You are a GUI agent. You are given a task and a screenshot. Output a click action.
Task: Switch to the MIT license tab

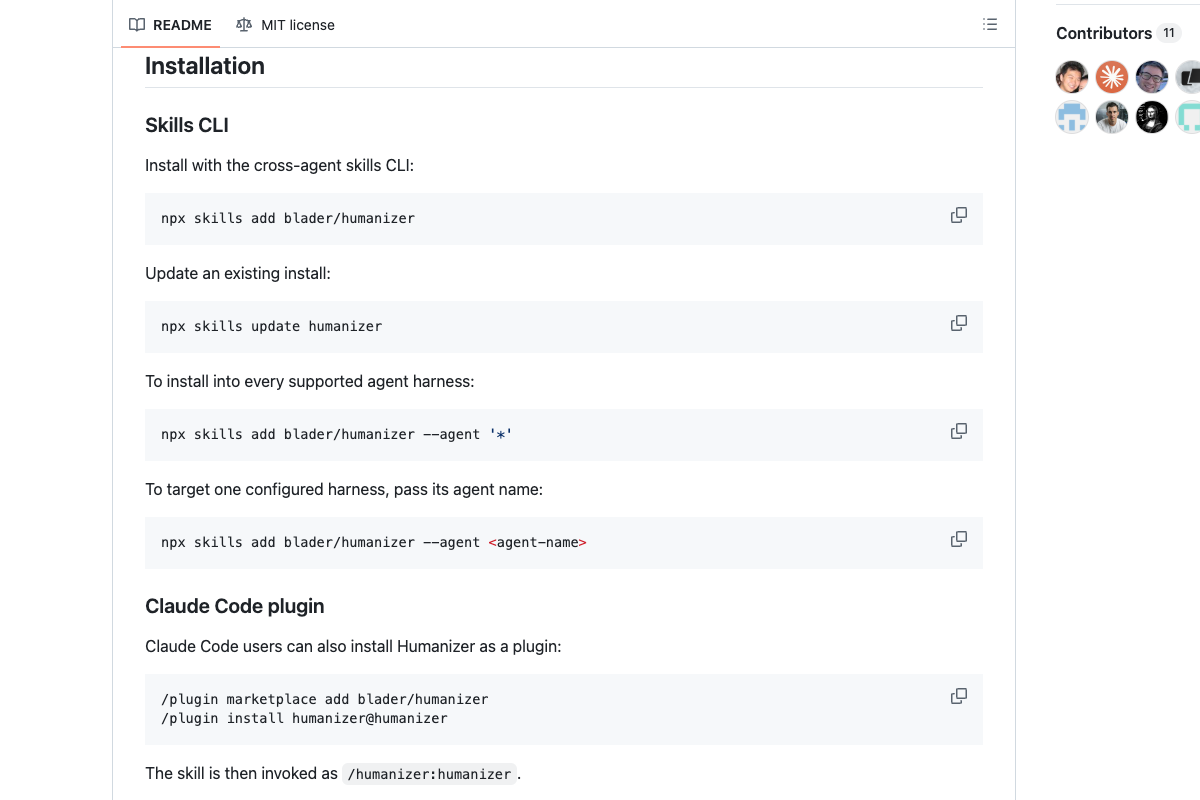[286, 25]
